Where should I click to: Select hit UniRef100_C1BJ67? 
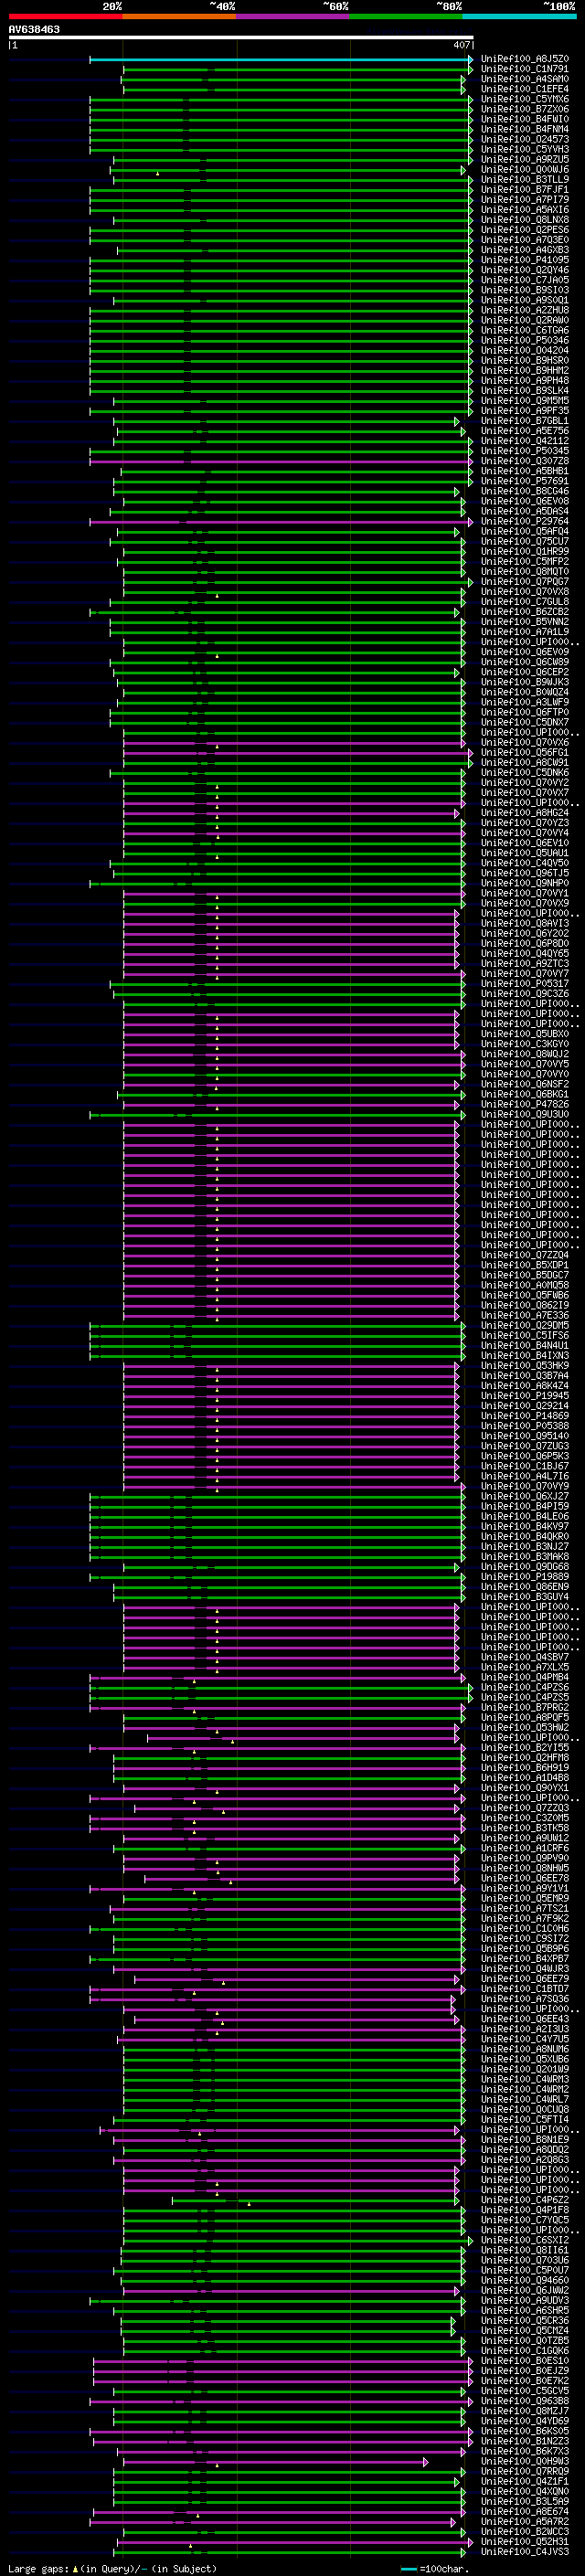point(525,1466)
